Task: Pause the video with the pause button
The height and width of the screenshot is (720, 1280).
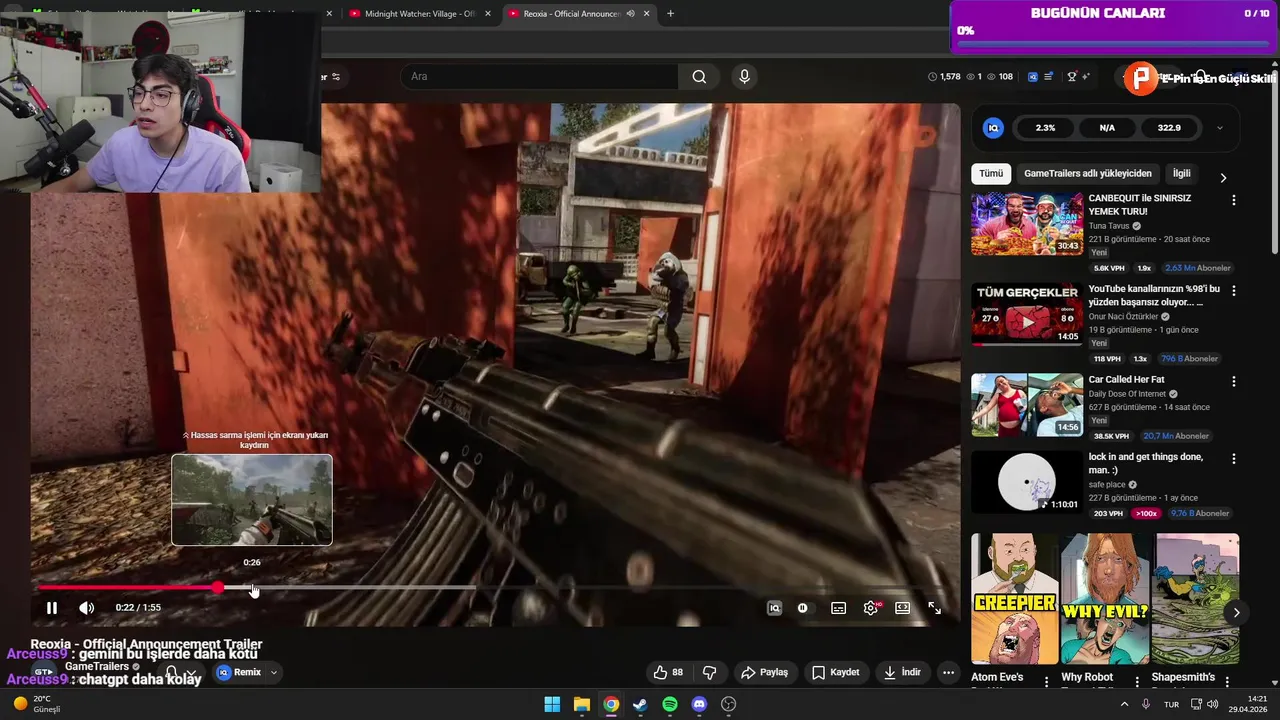Action: coord(52,608)
